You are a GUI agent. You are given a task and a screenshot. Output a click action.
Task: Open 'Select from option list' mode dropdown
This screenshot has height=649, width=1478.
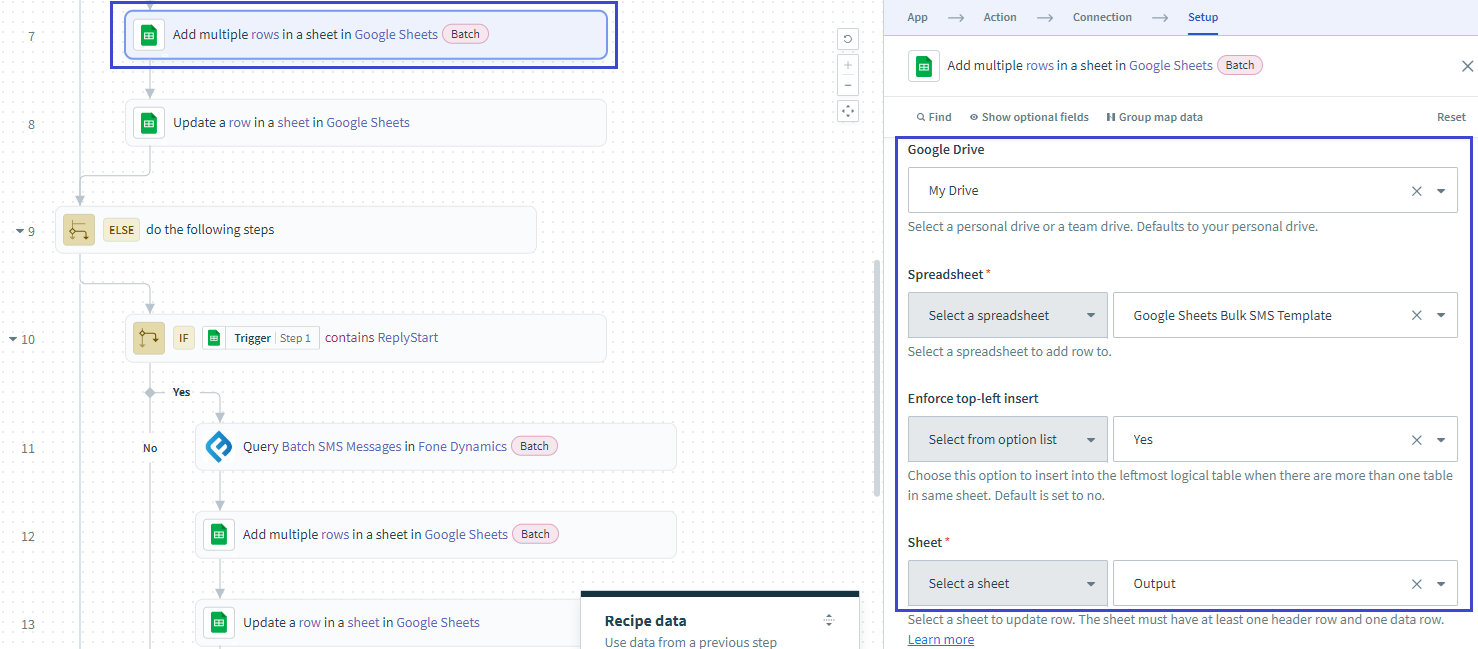1007,440
